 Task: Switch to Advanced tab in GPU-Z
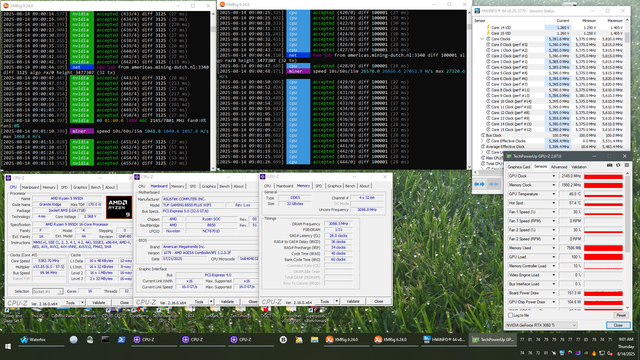tap(559, 167)
